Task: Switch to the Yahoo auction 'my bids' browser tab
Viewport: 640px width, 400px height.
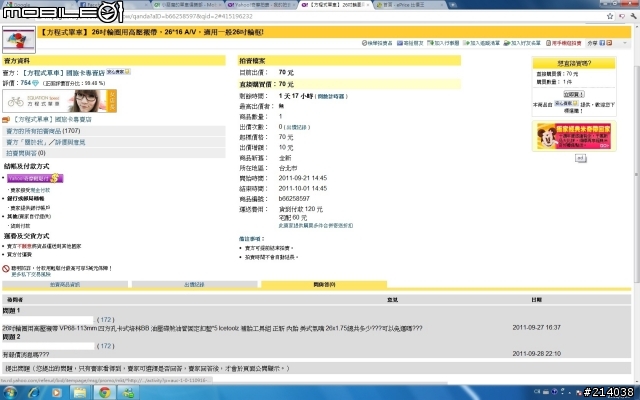Action: (261, 4)
